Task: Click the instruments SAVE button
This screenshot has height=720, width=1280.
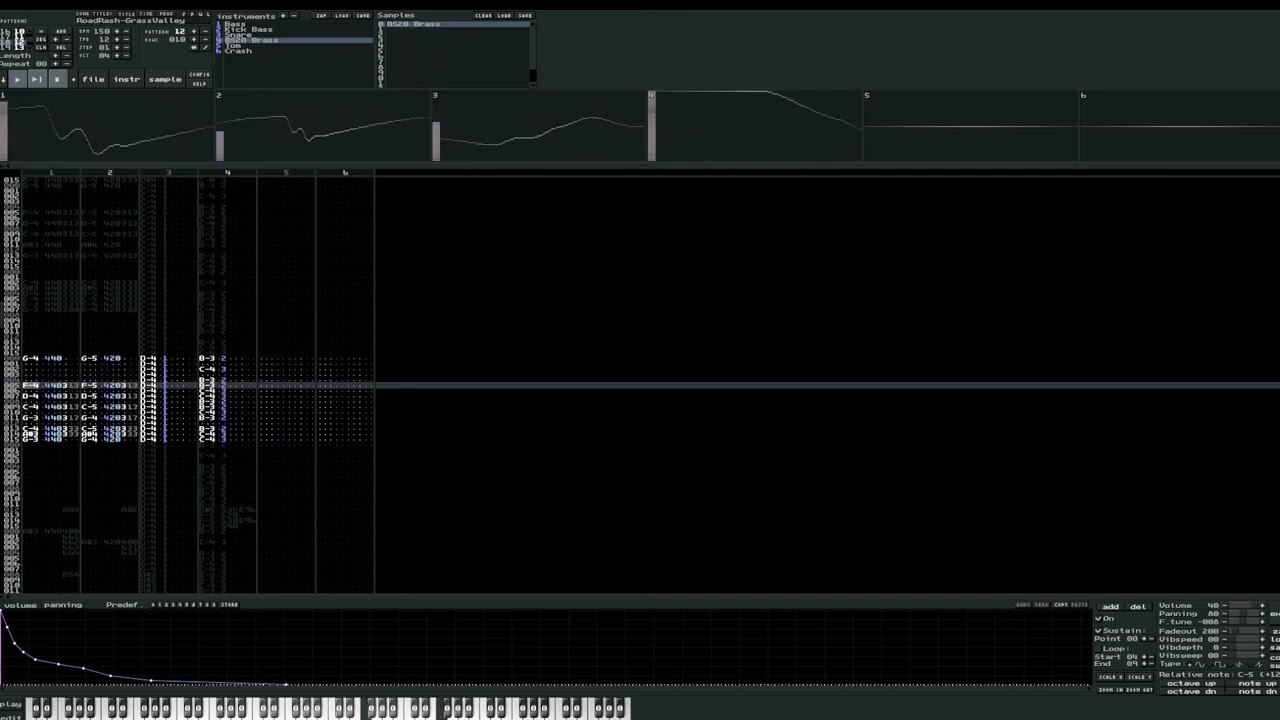Action: click(362, 16)
